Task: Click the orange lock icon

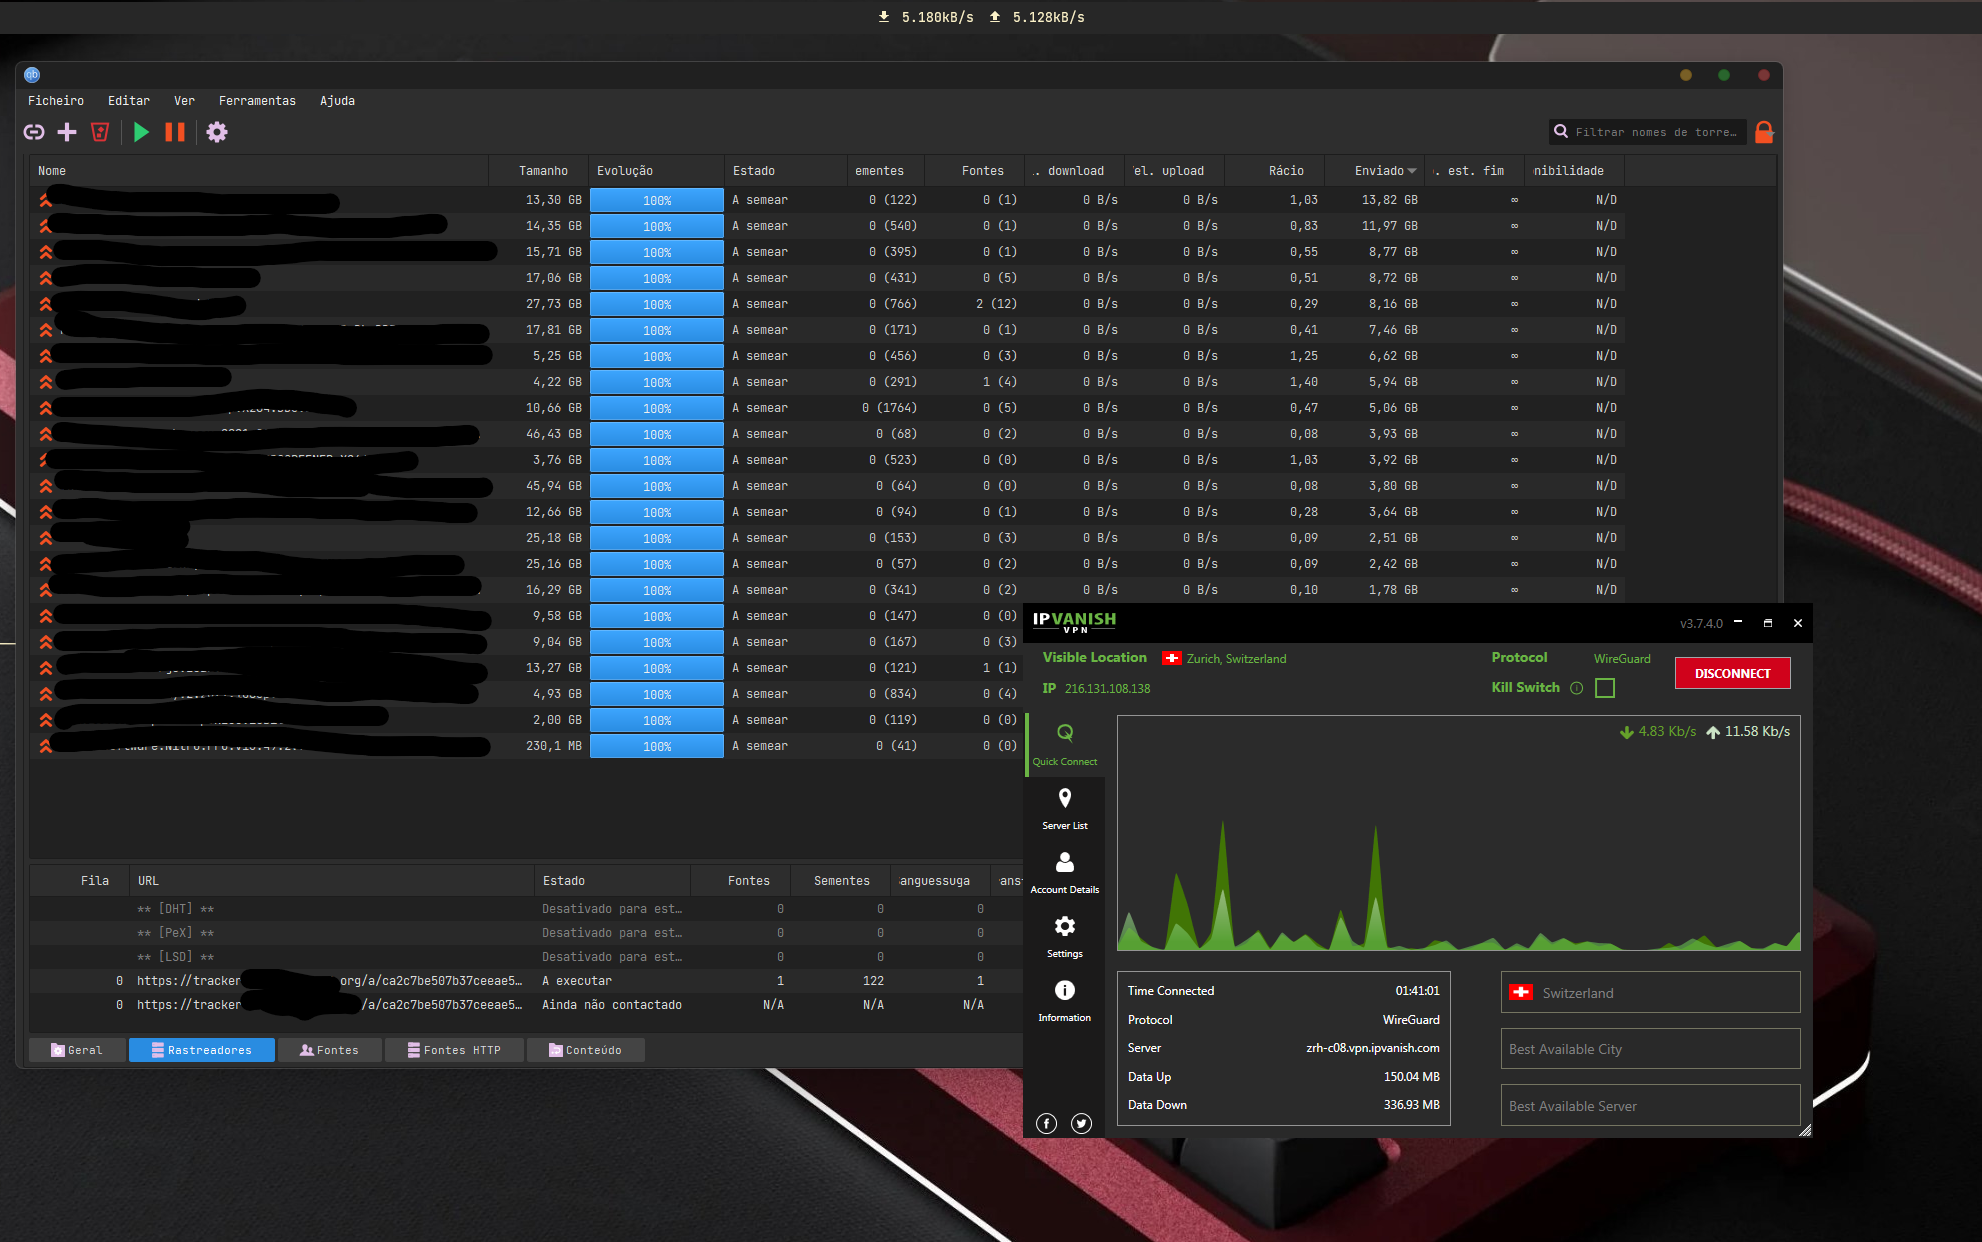Action: tap(1764, 132)
